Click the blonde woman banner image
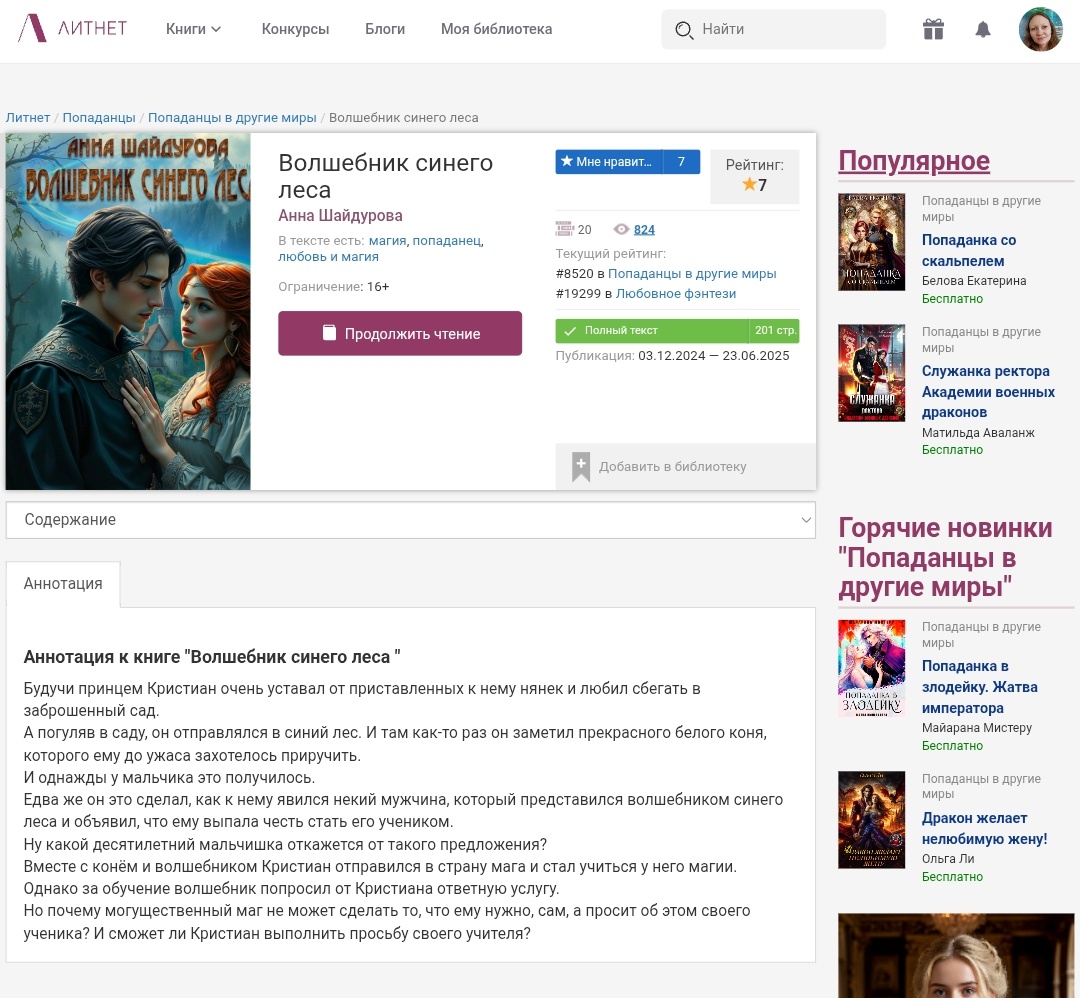 click(x=956, y=955)
